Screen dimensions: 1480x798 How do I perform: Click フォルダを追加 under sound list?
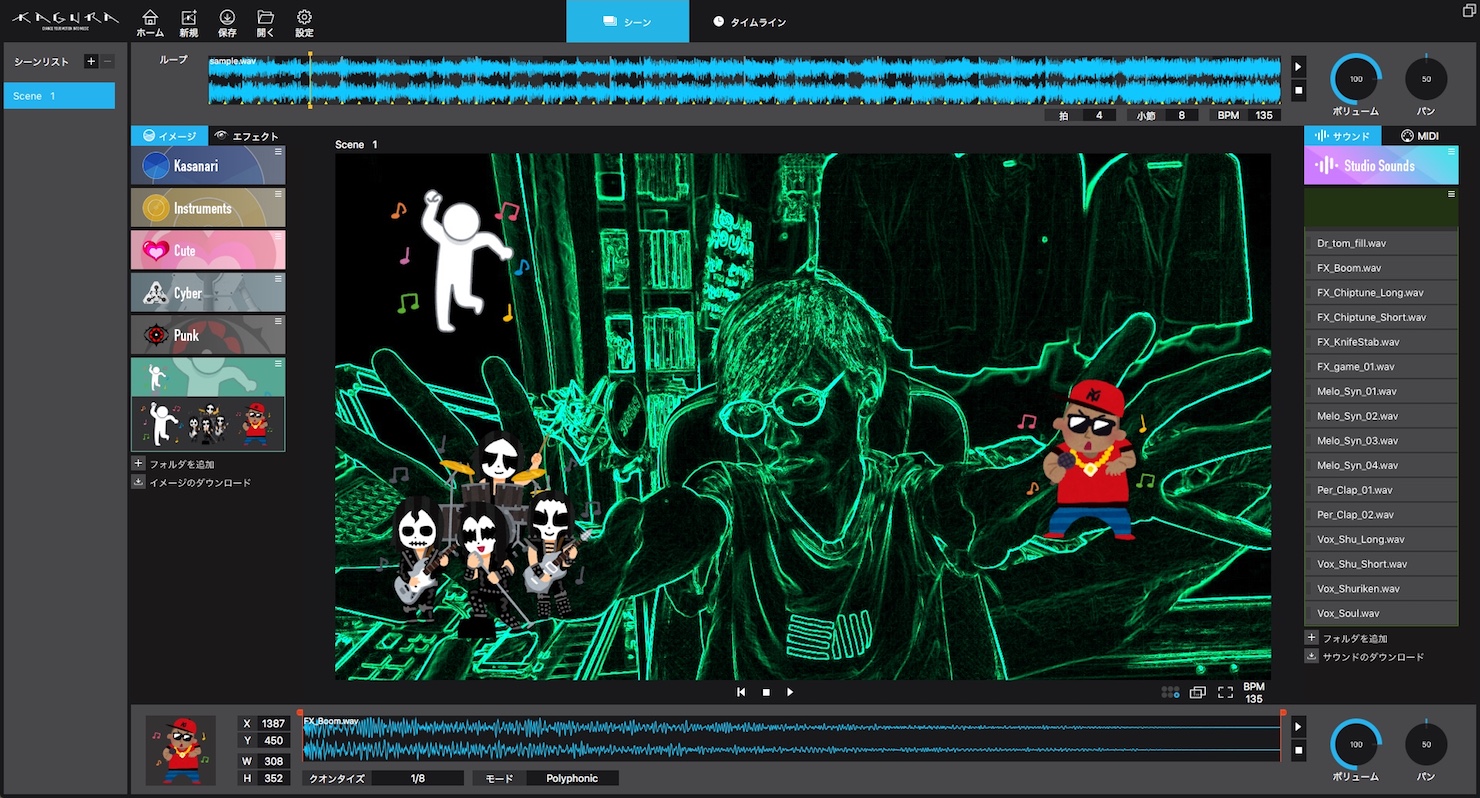(1355, 638)
